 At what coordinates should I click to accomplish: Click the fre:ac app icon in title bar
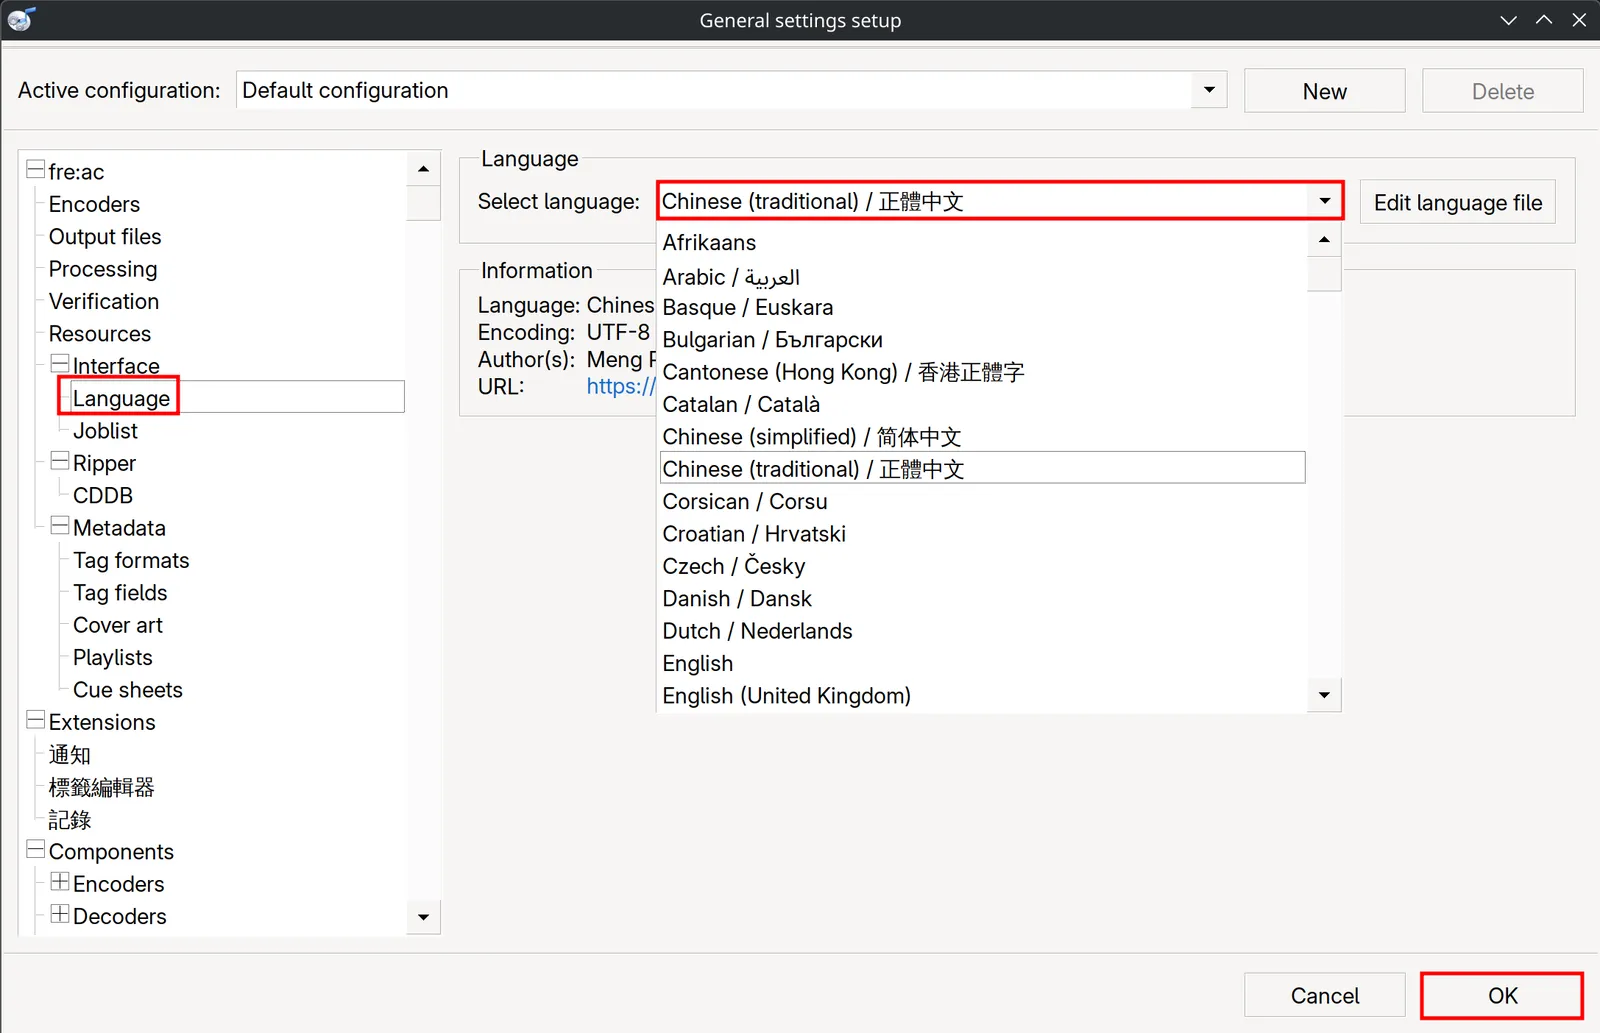pos(21,19)
